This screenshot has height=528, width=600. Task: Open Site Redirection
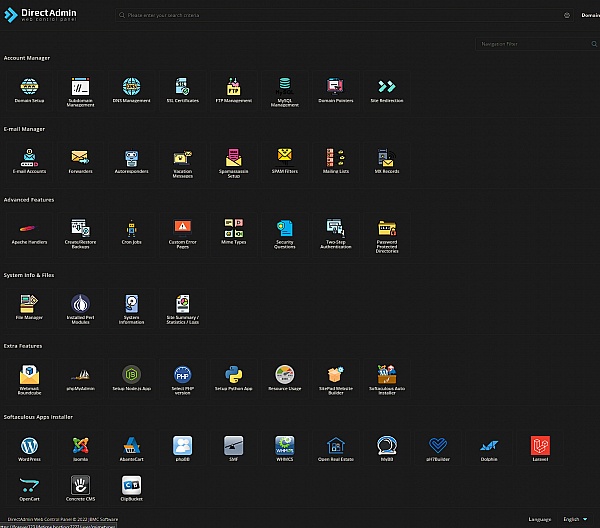387,91
